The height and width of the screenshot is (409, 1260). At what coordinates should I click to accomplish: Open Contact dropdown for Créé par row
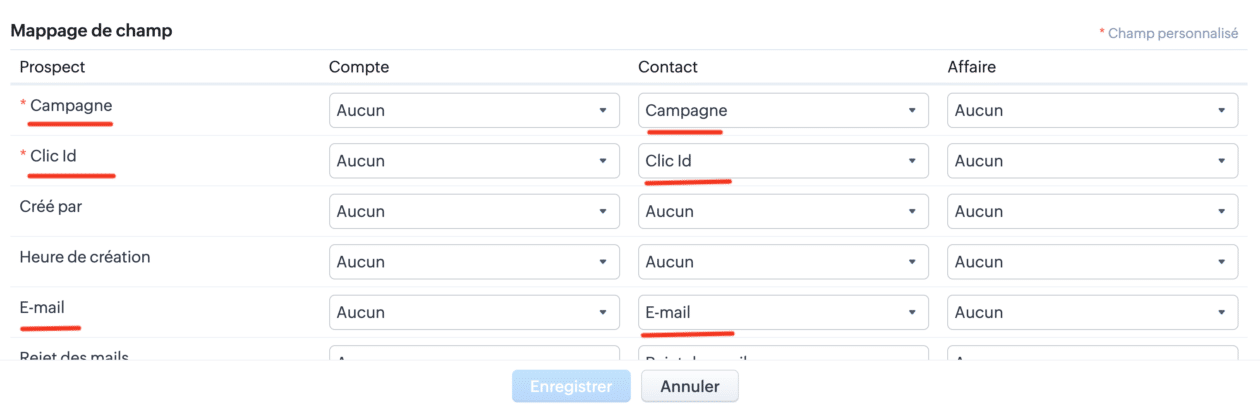783,211
